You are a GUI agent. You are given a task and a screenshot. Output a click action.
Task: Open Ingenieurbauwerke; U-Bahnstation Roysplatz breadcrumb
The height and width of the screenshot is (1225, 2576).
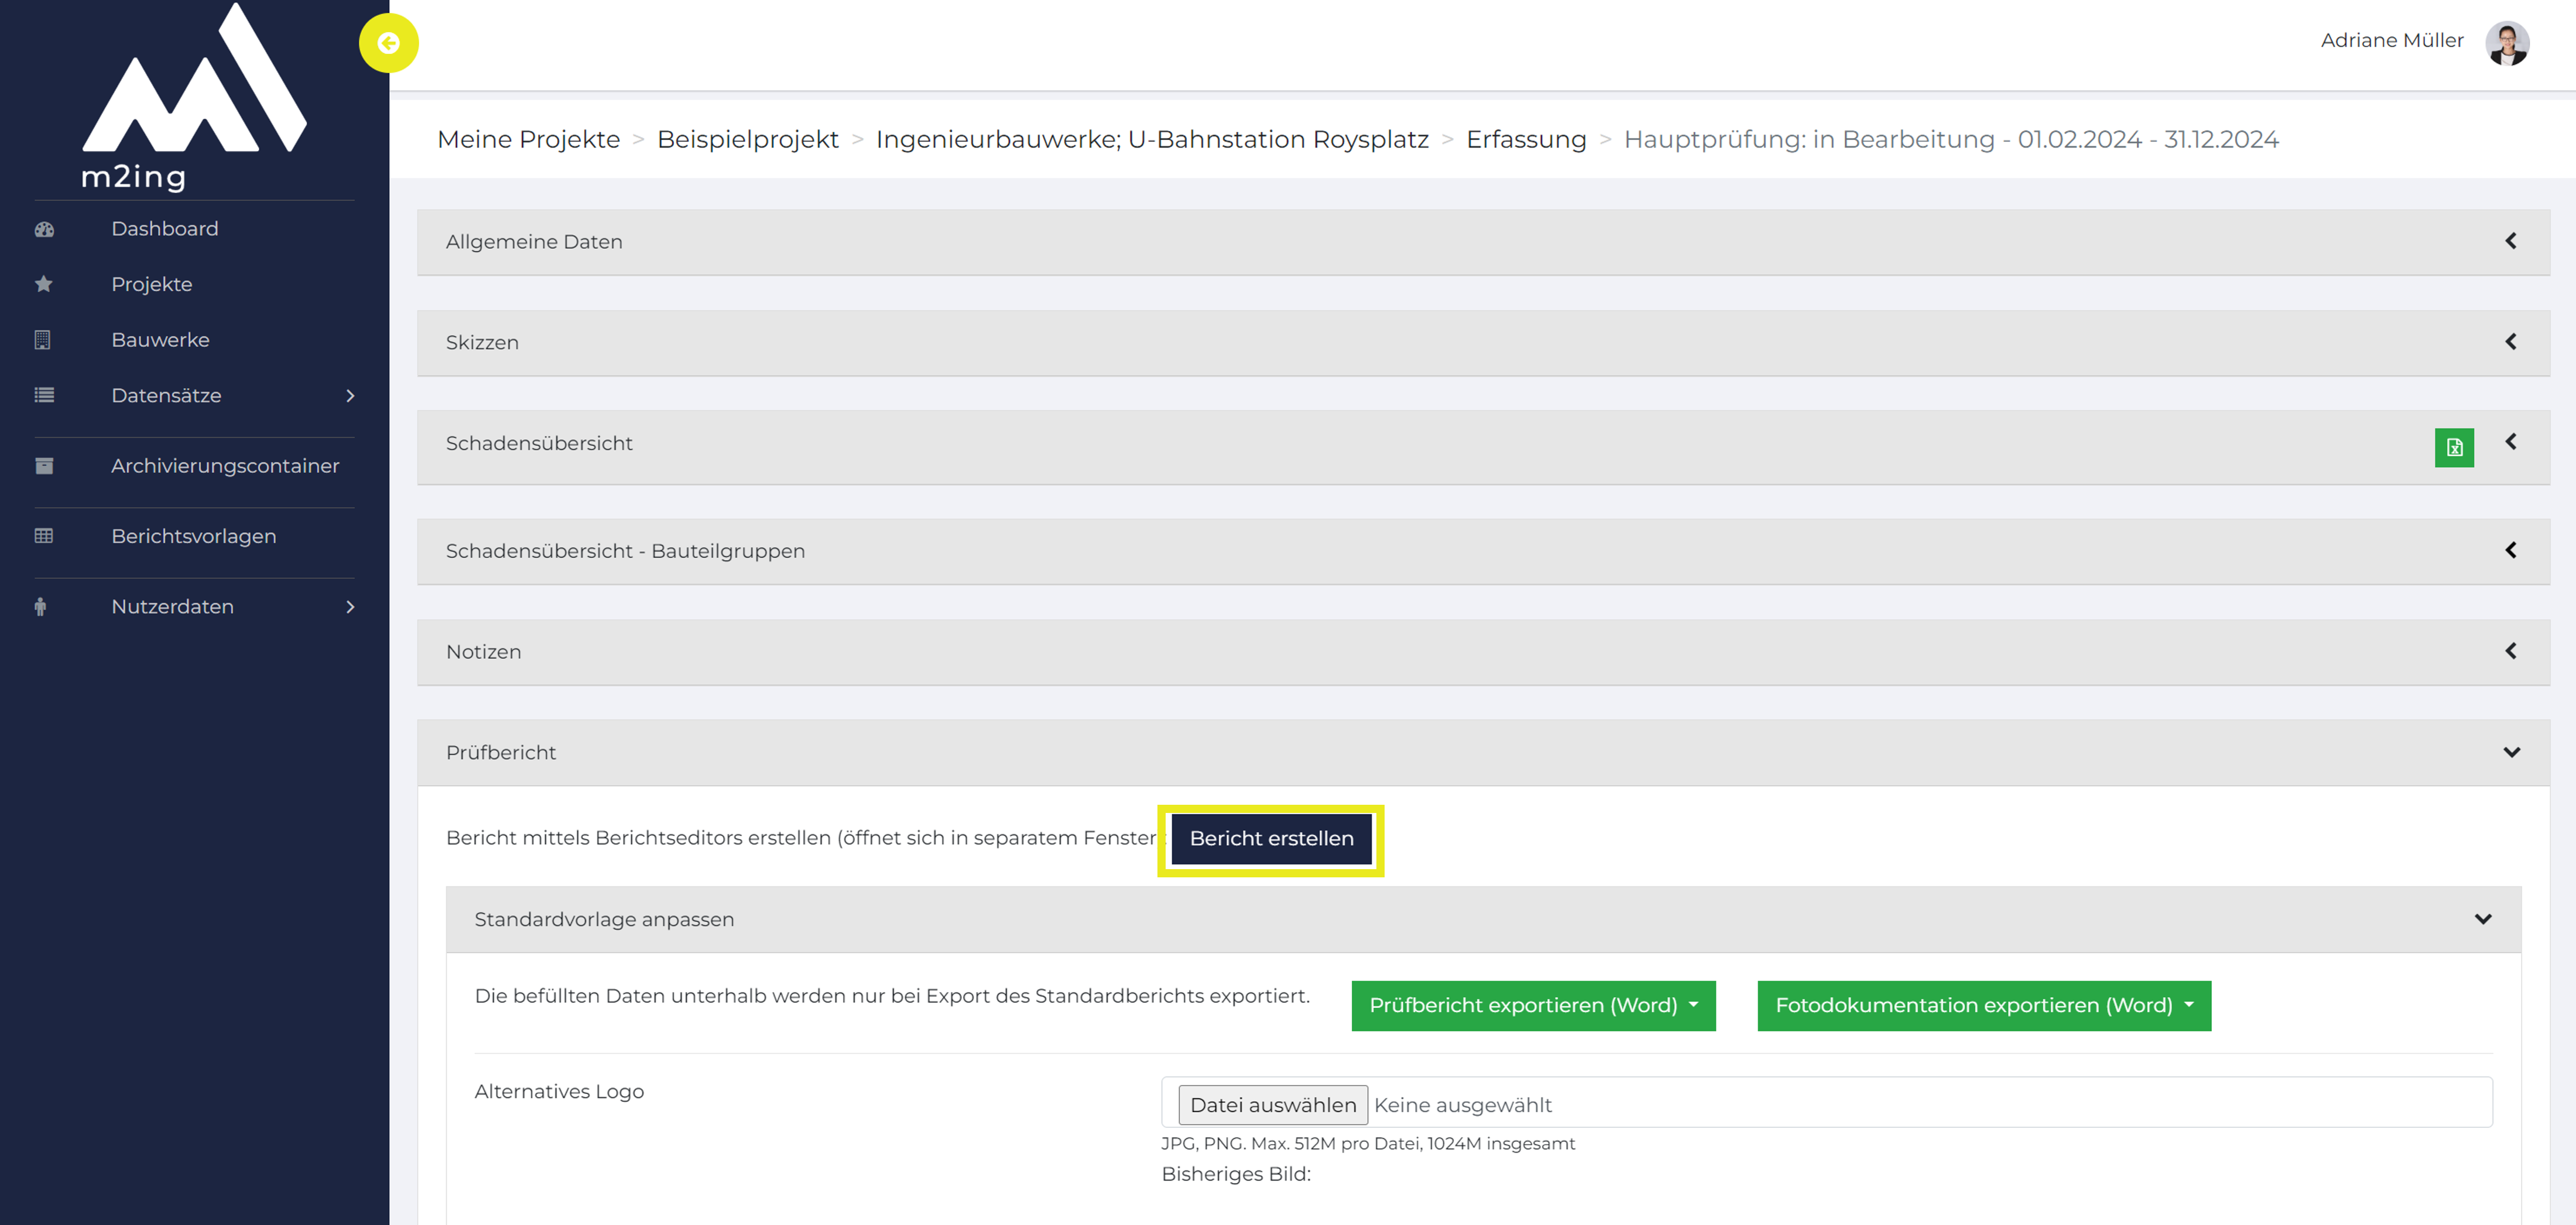[1152, 139]
